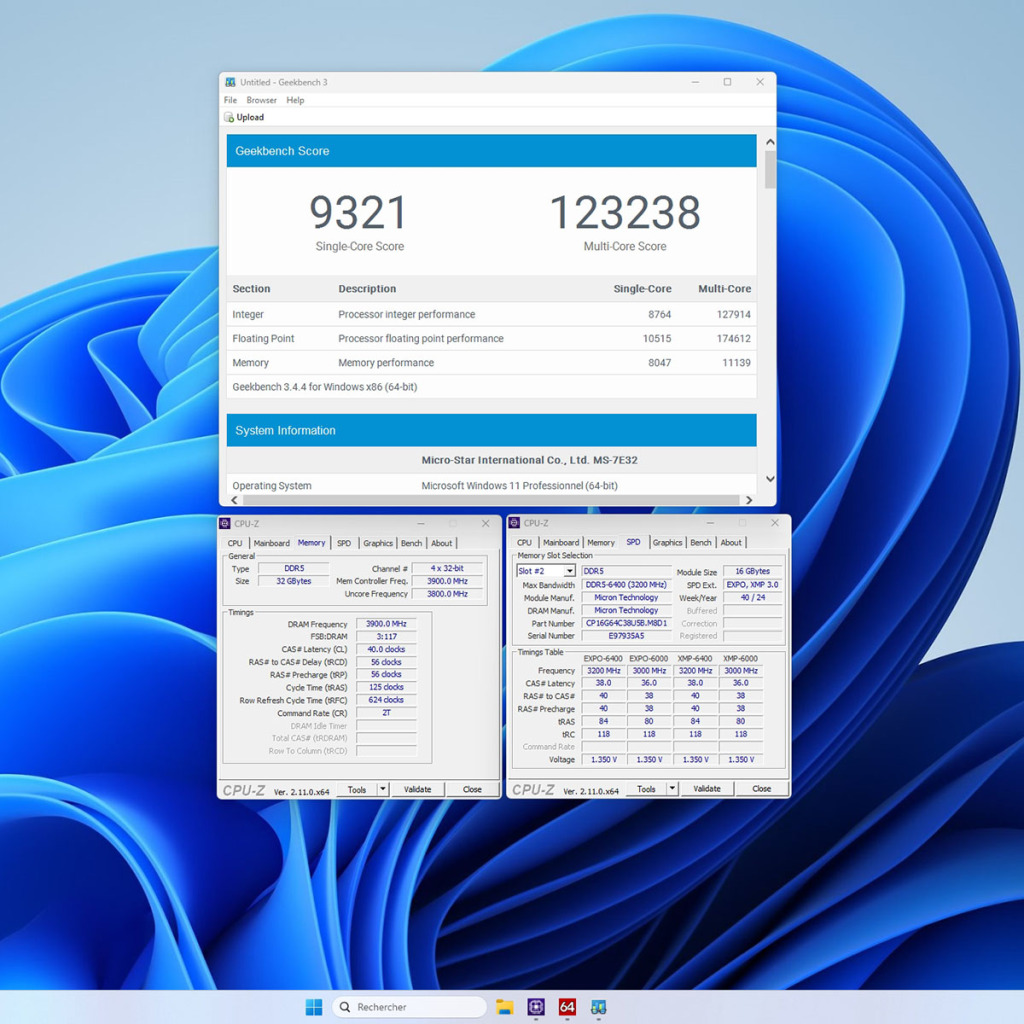This screenshot has height=1024, width=1024.
Task: Open Graphics tab in left CPU-Z
Action: [378, 543]
